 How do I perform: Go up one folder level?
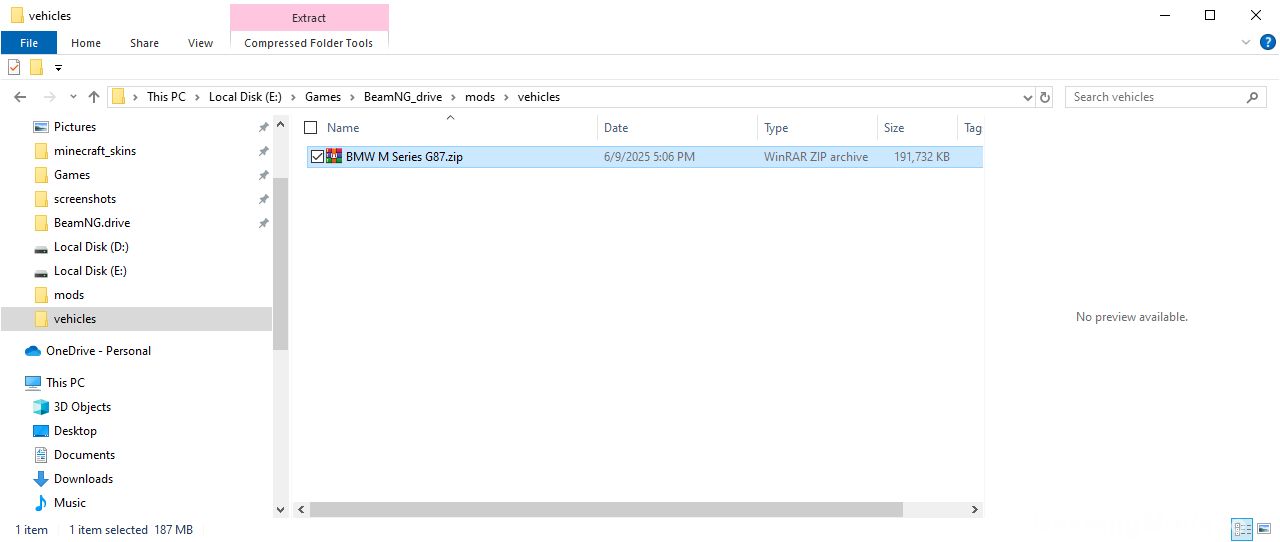pos(94,97)
